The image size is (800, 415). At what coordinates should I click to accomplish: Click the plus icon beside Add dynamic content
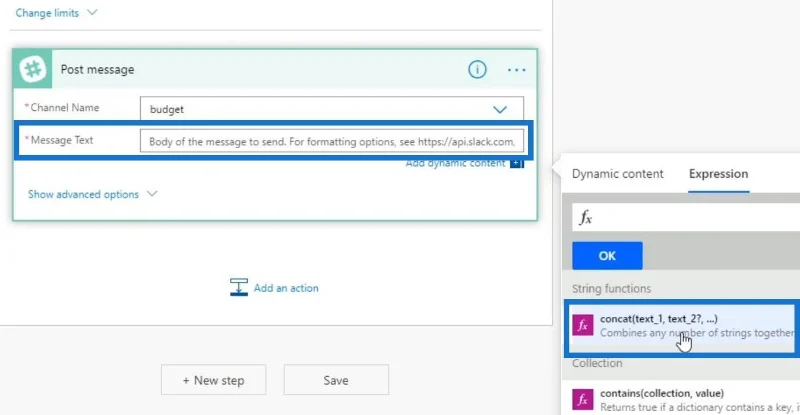517,163
